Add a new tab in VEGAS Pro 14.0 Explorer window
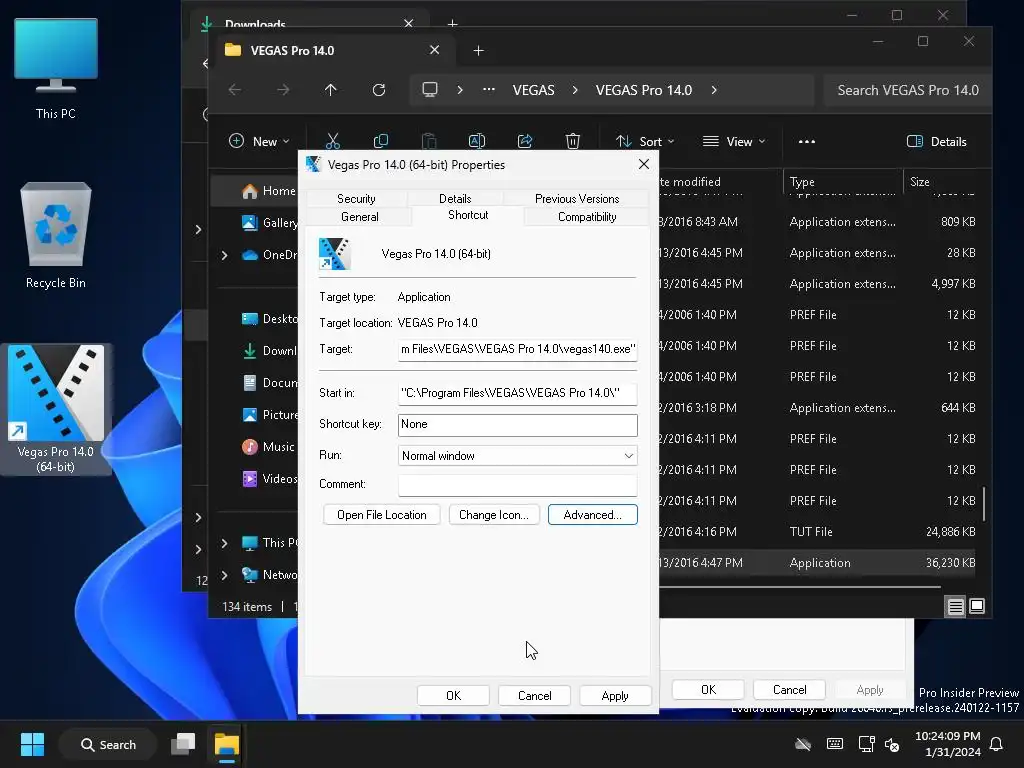The height and width of the screenshot is (768, 1024). pyautogui.click(x=479, y=50)
